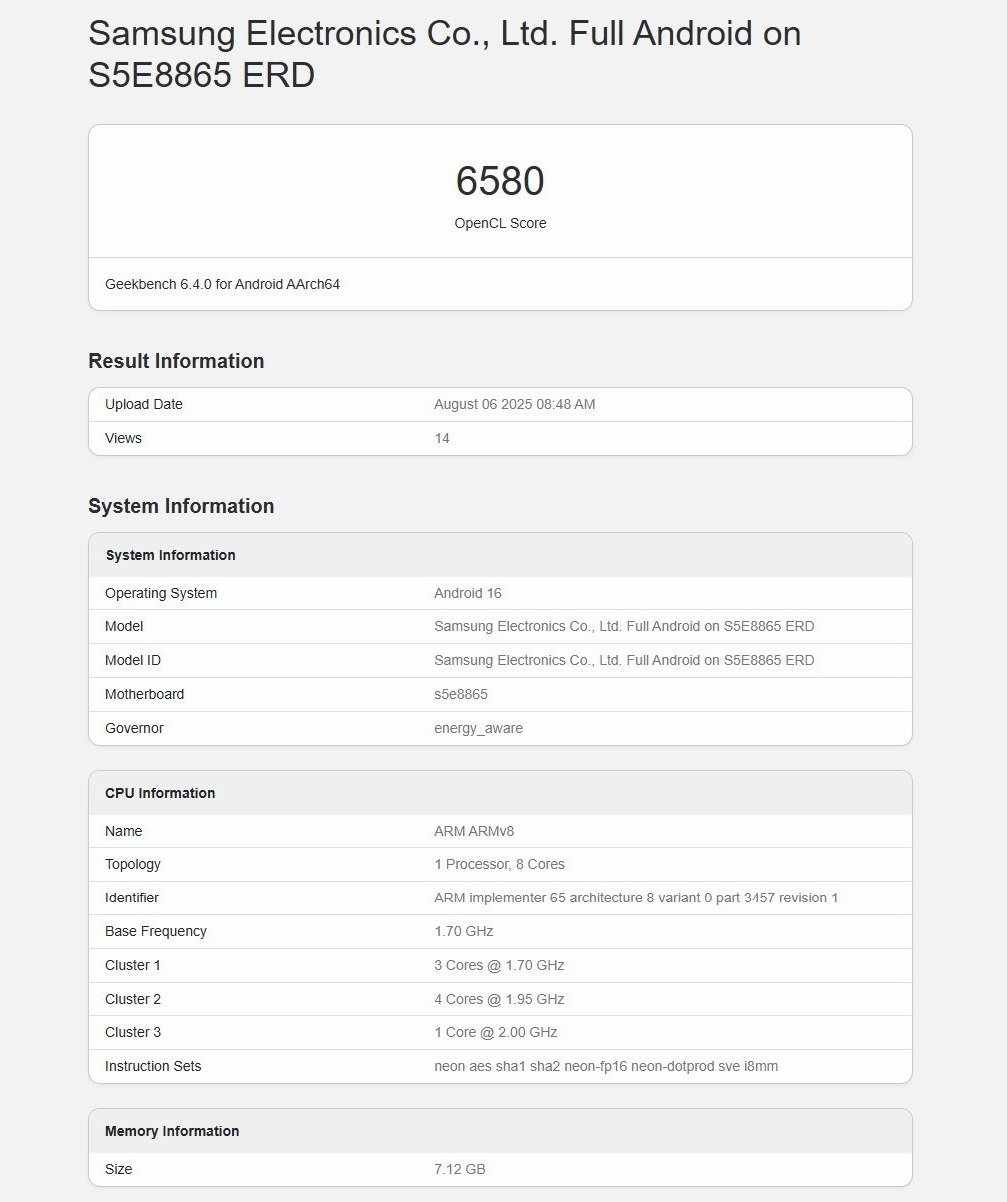Click the memory Size label
The width and height of the screenshot is (1007, 1202).
click(119, 1169)
